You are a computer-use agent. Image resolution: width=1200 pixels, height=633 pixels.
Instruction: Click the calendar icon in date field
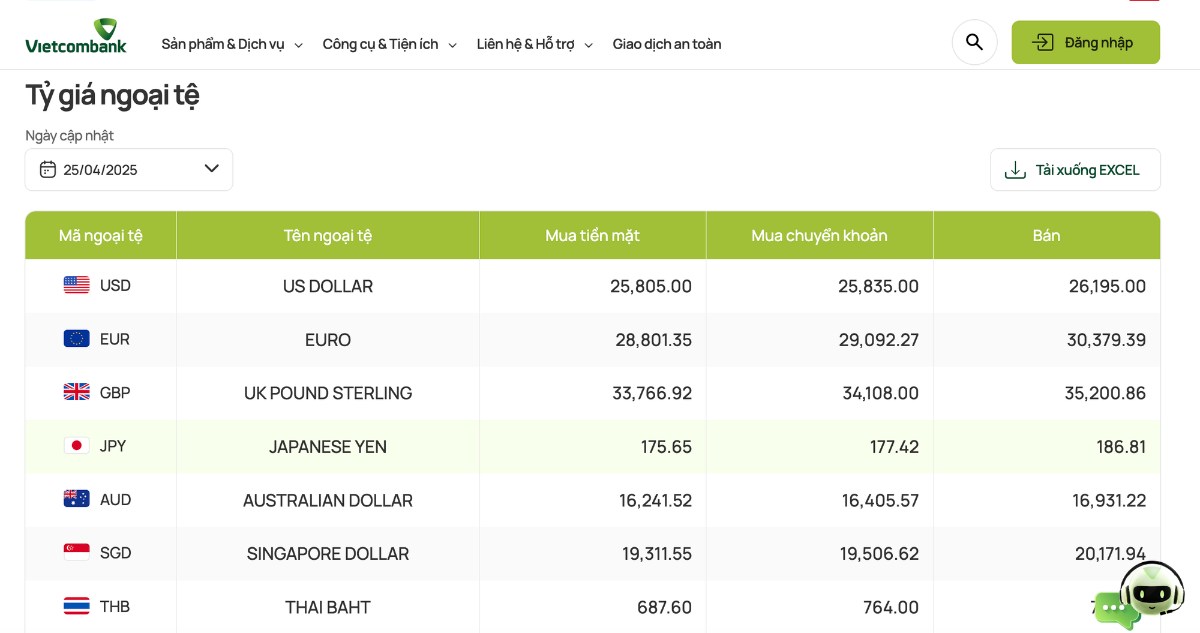pyautogui.click(x=47, y=169)
